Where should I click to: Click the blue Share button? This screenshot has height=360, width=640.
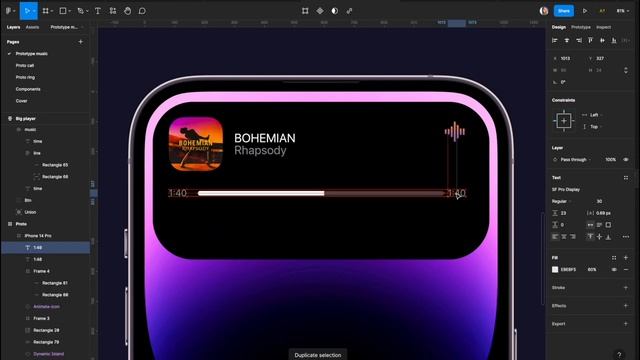coord(564,11)
